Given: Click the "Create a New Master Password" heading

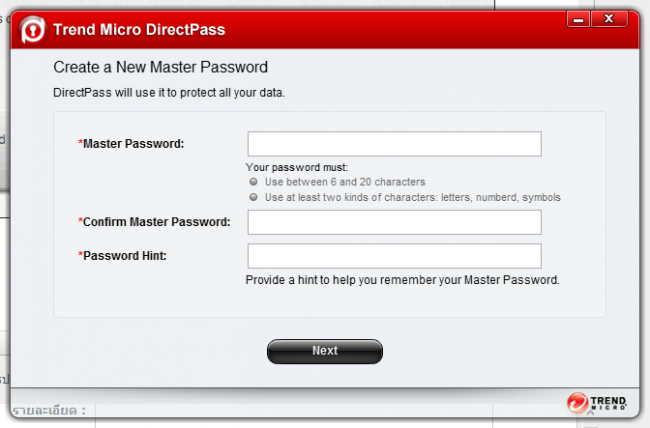Looking at the screenshot, I should (x=160, y=68).
